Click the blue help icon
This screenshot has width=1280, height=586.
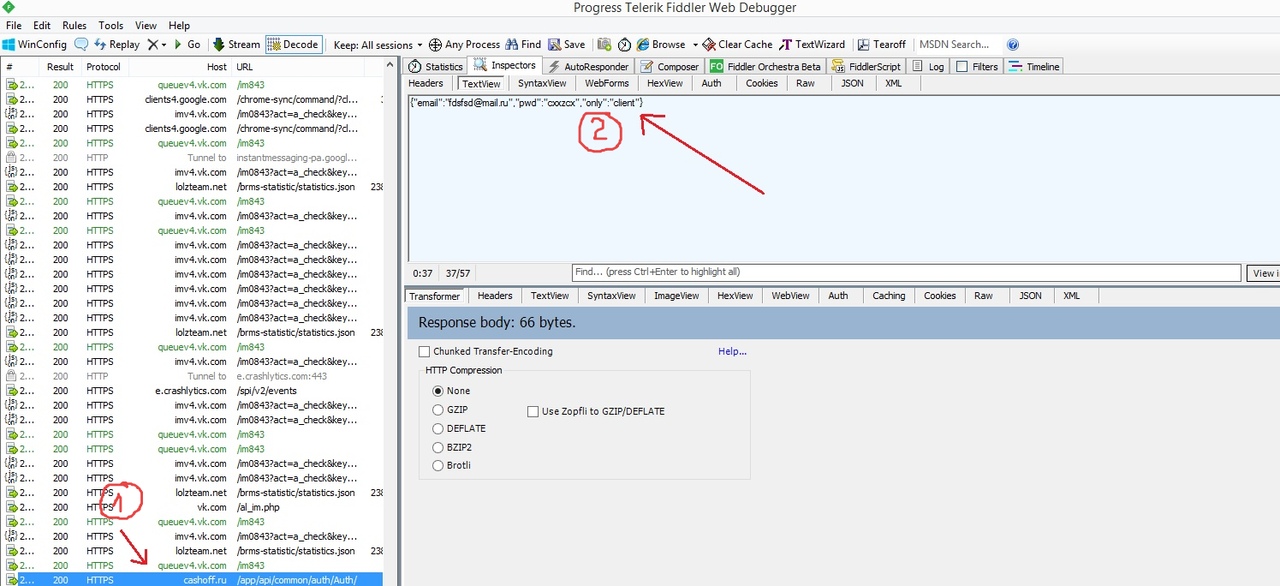pyautogui.click(x=1013, y=45)
